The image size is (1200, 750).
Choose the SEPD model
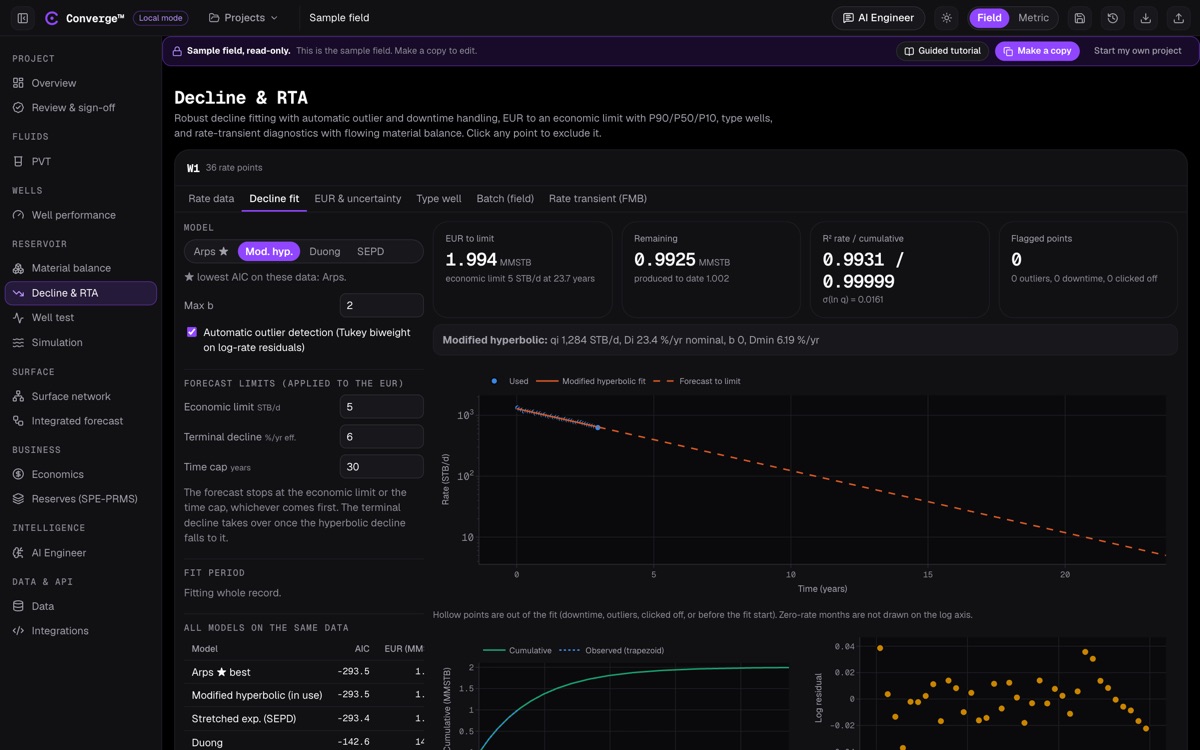371,252
